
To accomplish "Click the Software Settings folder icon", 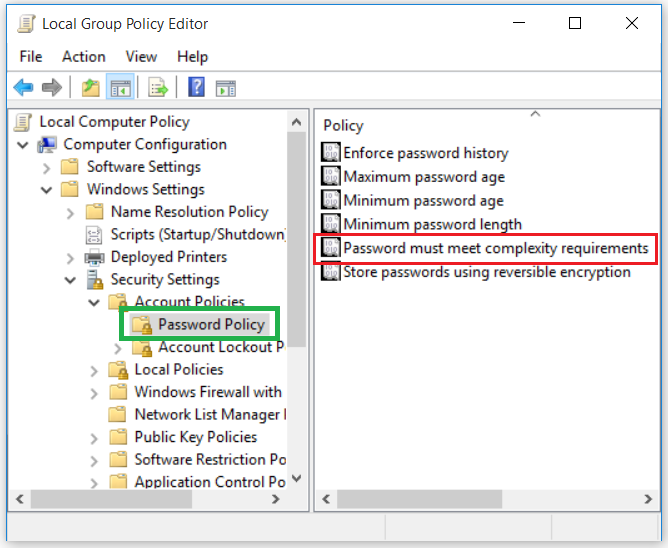I will [69, 167].
